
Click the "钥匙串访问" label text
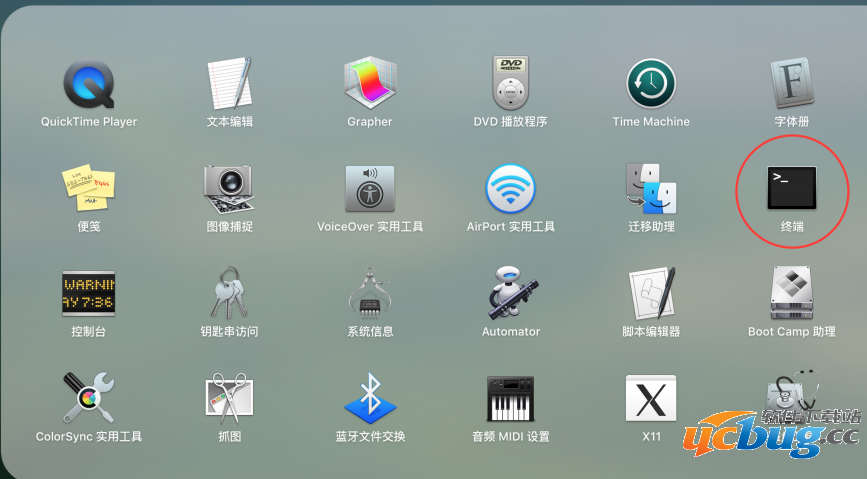[x=229, y=332]
